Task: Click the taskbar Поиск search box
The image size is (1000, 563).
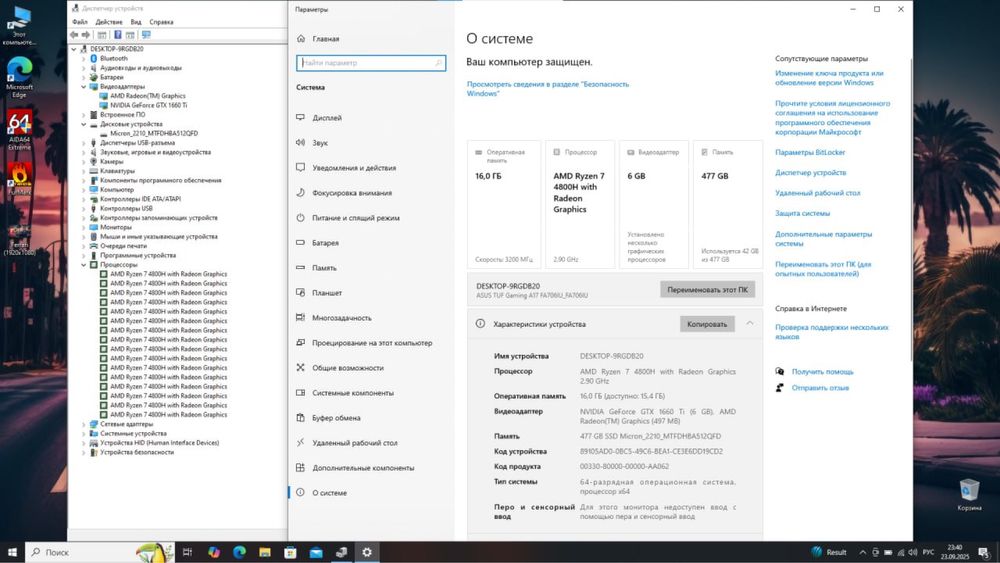Action: pyautogui.click(x=100, y=552)
